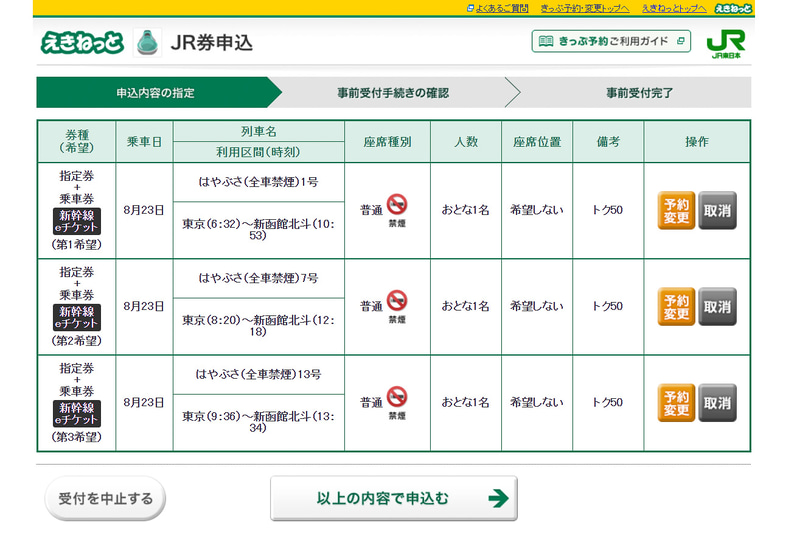Click 予約変更 for はやぶさ1号
The height and width of the screenshot is (534, 800).
pyautogui.click(x=676, y=210)
